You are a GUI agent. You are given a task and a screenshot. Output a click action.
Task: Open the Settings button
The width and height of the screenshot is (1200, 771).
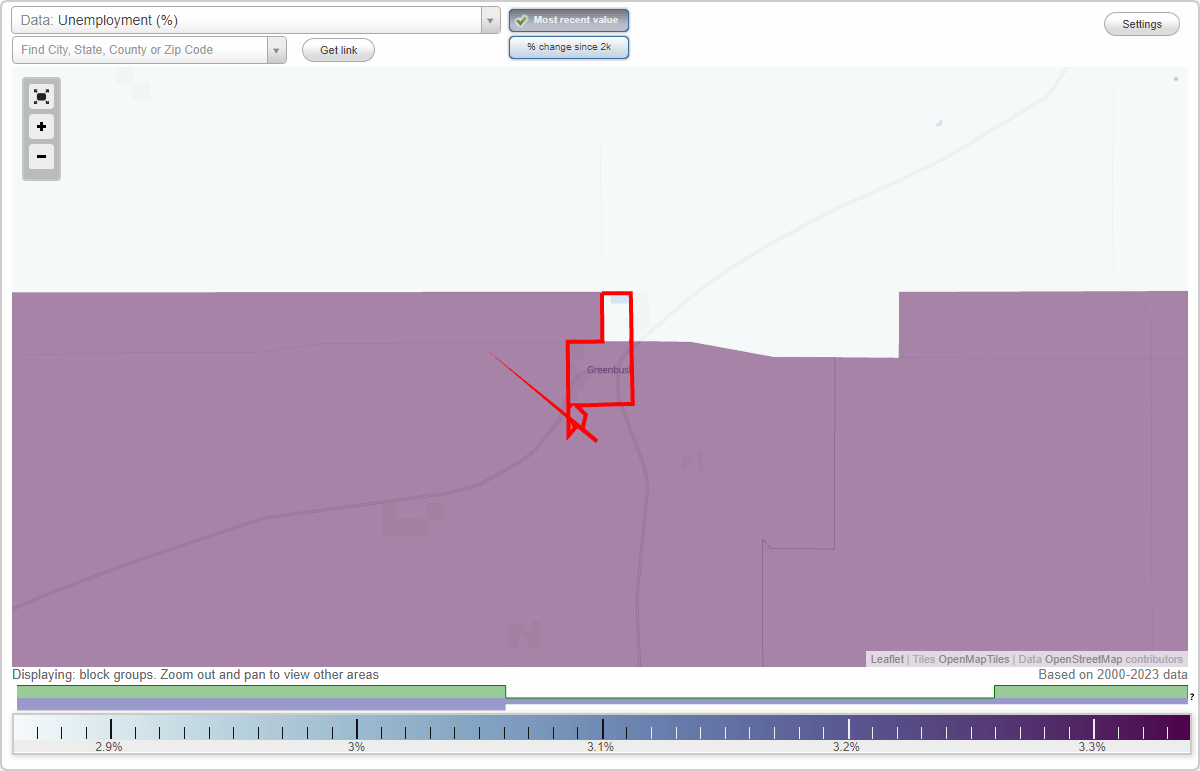coord(1142,24)
